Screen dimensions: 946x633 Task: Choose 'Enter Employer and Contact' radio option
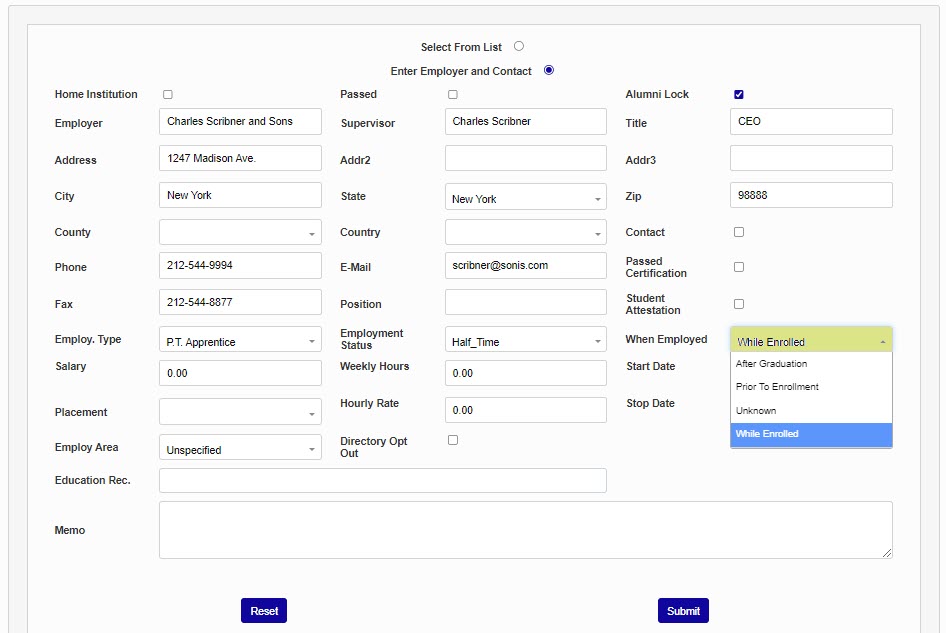549,70
